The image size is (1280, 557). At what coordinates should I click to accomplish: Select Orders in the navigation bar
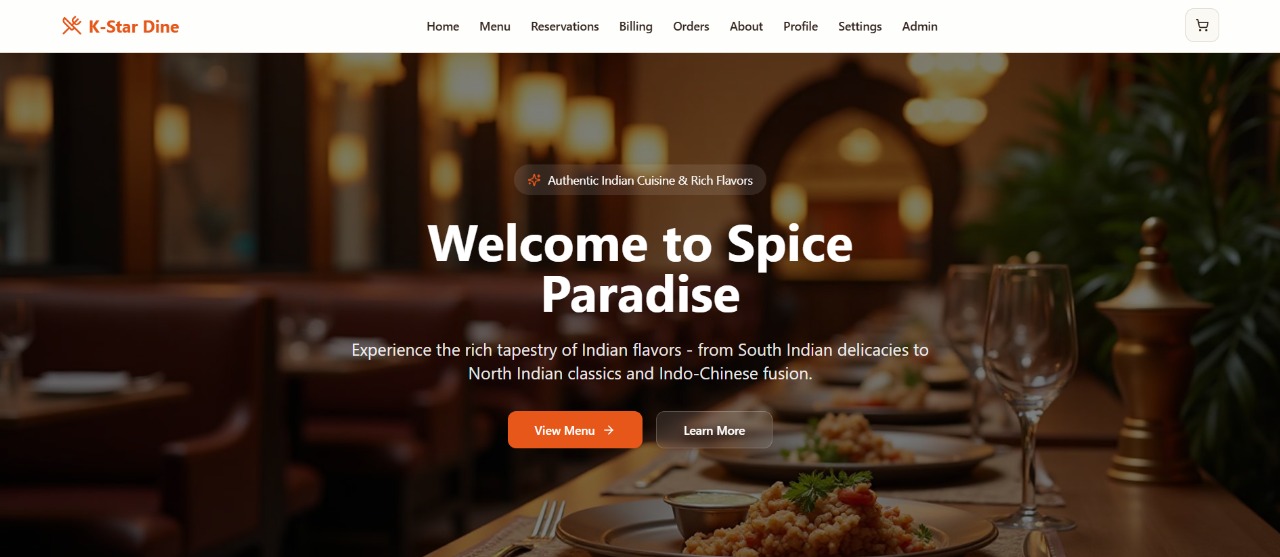pyautogui.click(x=691, y=27)
